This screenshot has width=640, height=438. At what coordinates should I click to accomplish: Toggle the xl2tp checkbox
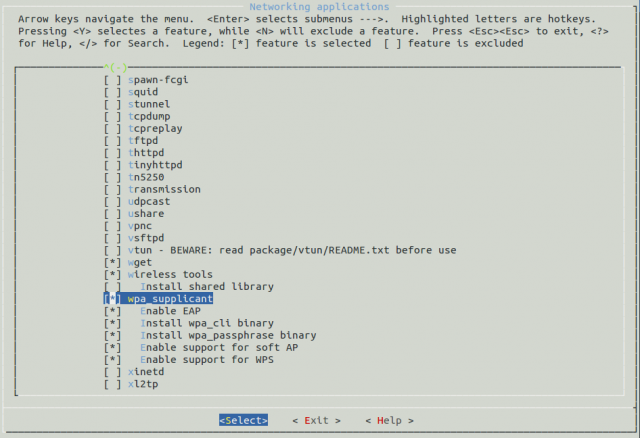point(112,384)
